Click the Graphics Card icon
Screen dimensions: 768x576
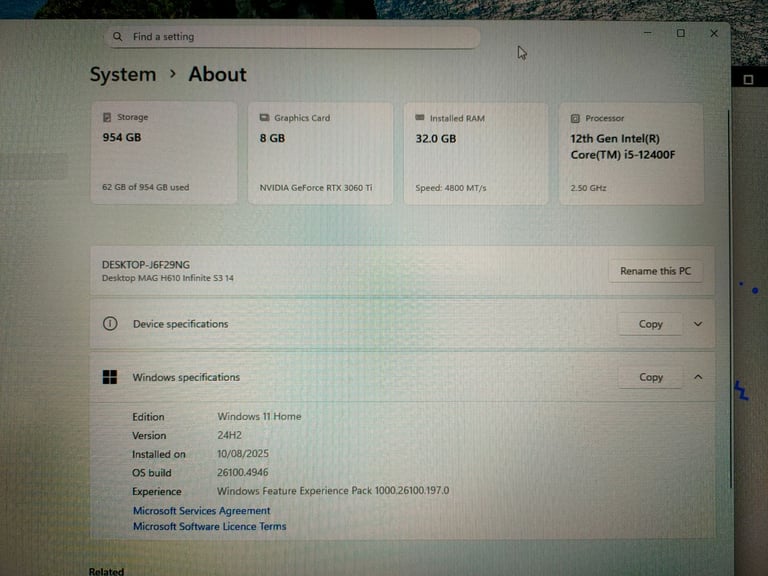click(264, 118)
